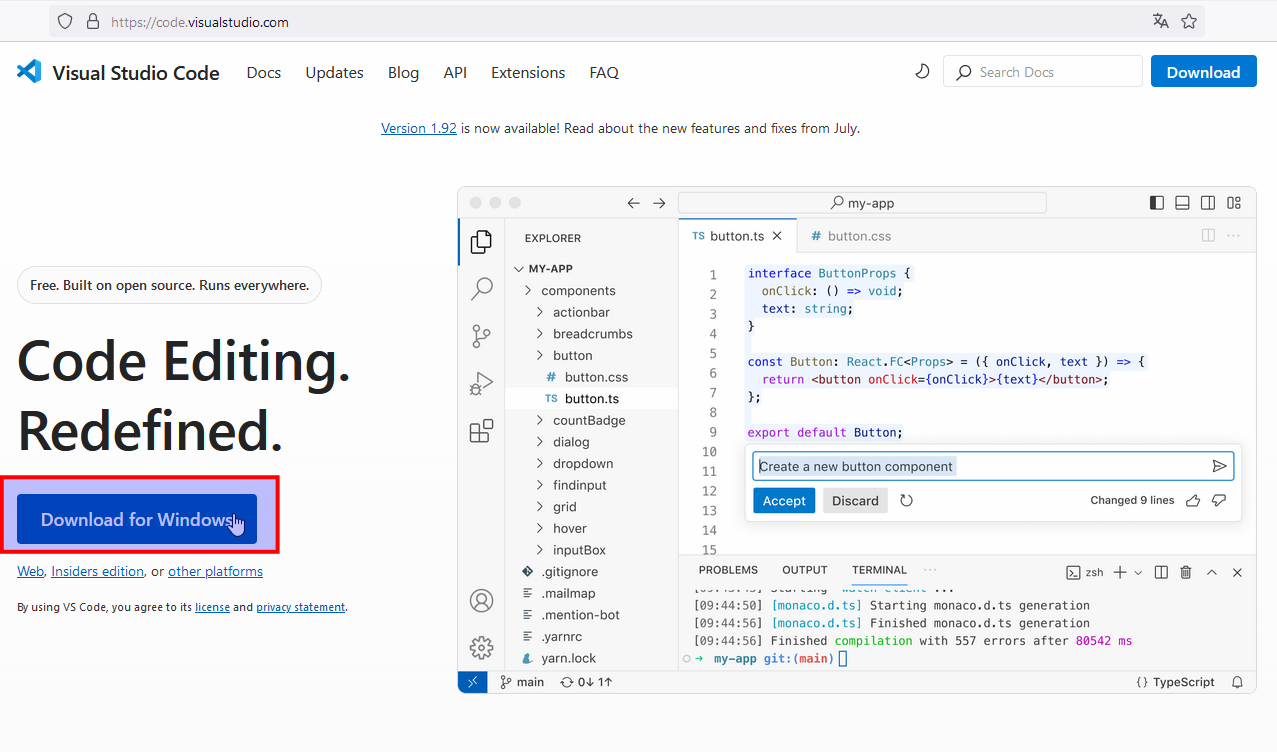The height and width of the screenshot is (752, 1277).
Task: Click the customize layout icon
Action: click(x=1235, y=203)
